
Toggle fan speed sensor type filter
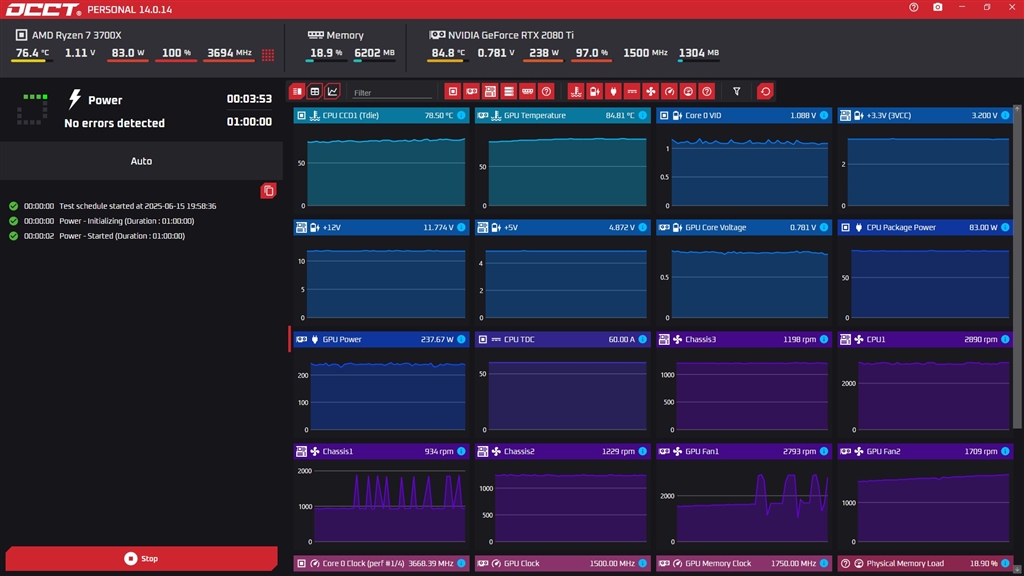pos(650,91)
